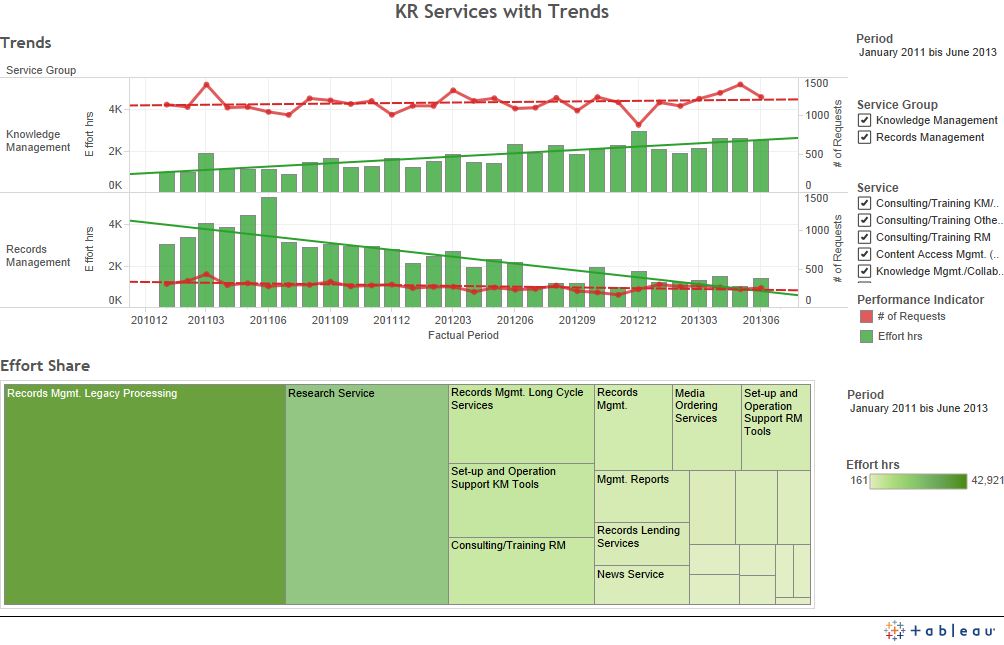
Task: Click the Factual Period axis title
Action: coord(463,336)
